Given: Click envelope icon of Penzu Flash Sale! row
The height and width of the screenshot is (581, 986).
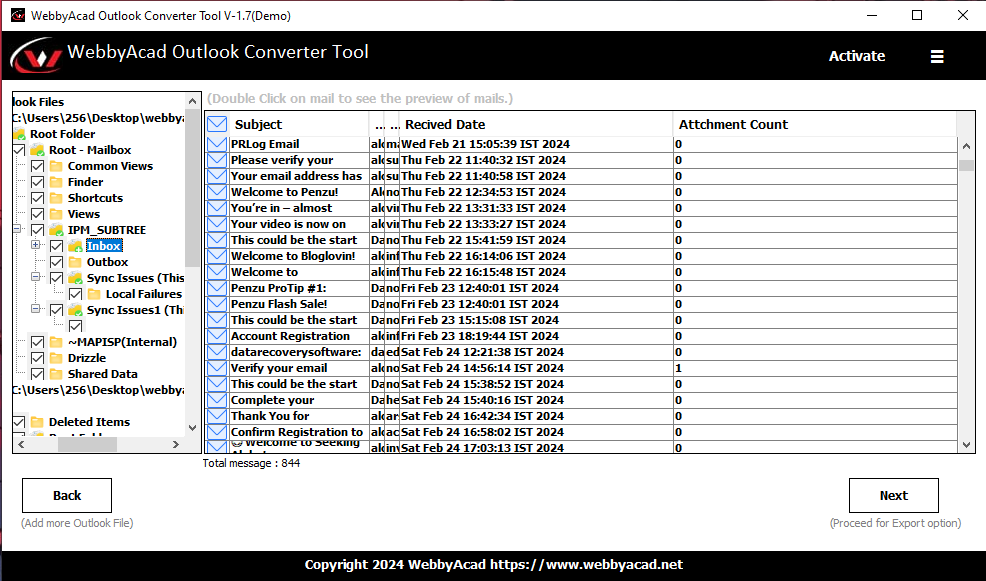Looking at the screenshot, I should click(x=217, y=304).
